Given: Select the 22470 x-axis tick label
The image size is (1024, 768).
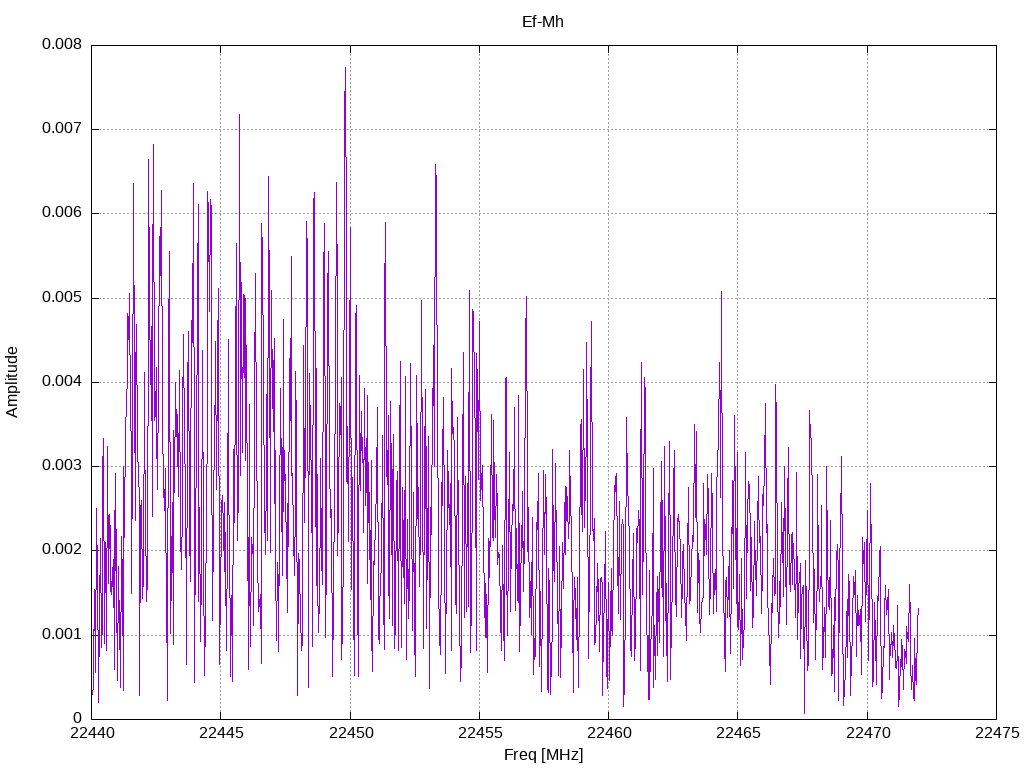Looking at the screenshot, I should tap(867, 734).
